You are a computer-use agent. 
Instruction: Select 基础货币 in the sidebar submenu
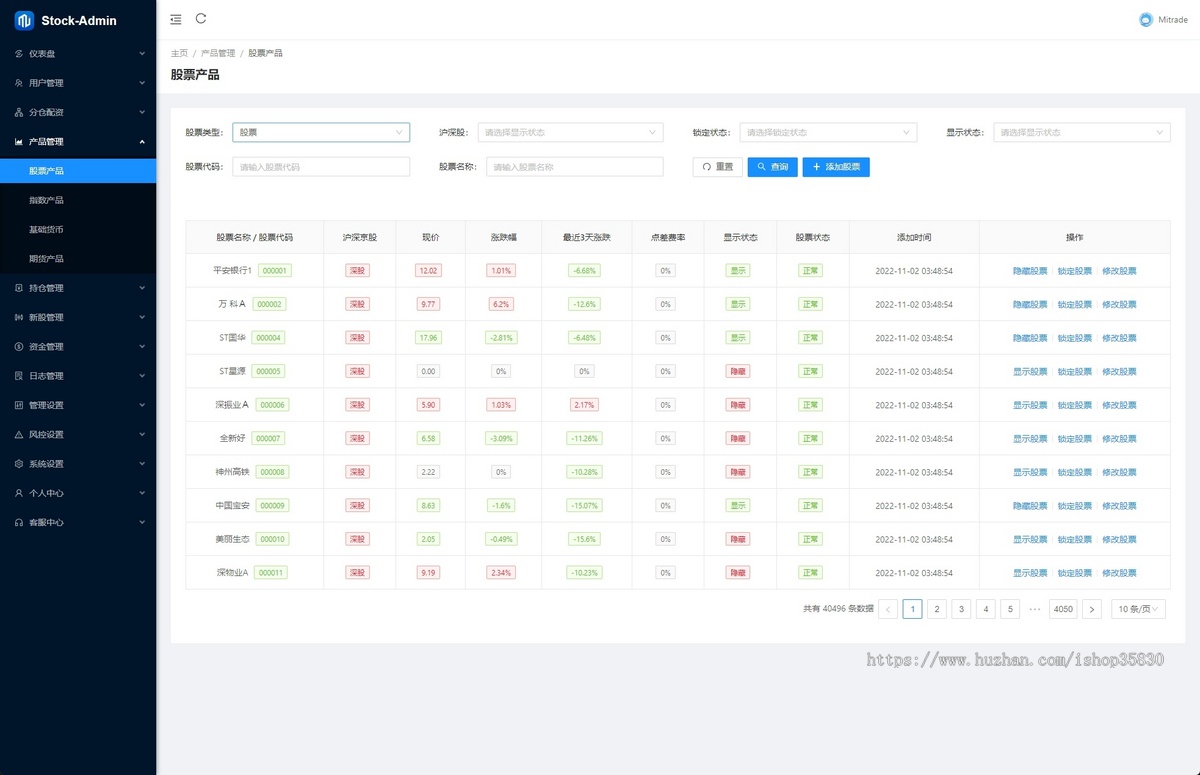[78, 230]
